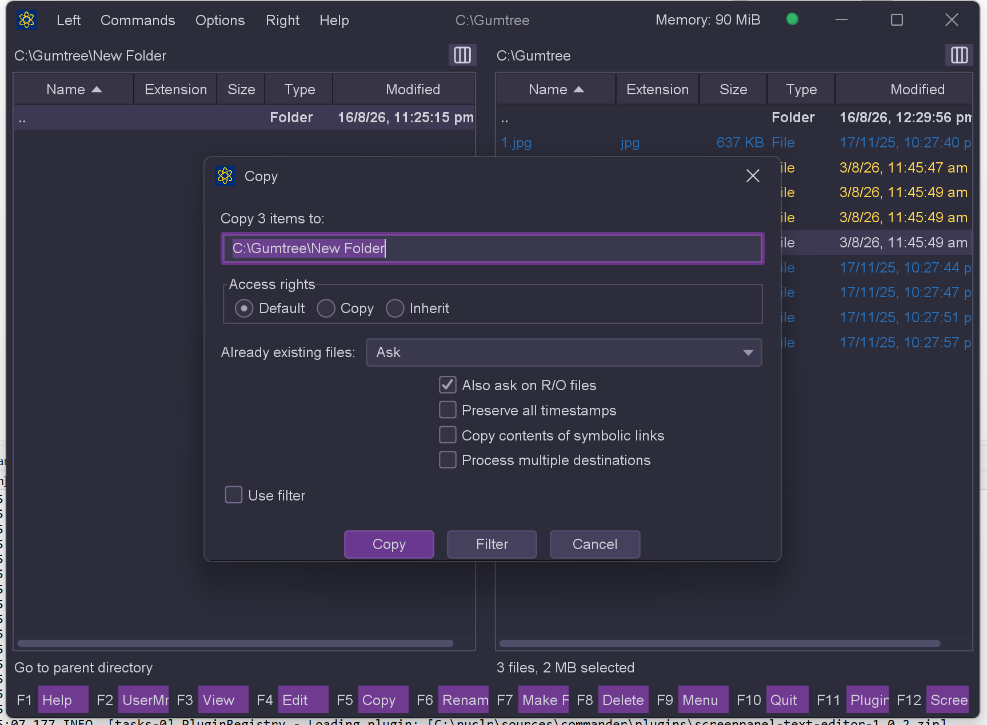Check the Use filter checkbox
The width and height of the screenshot is (987, 725).
point(234,495)
